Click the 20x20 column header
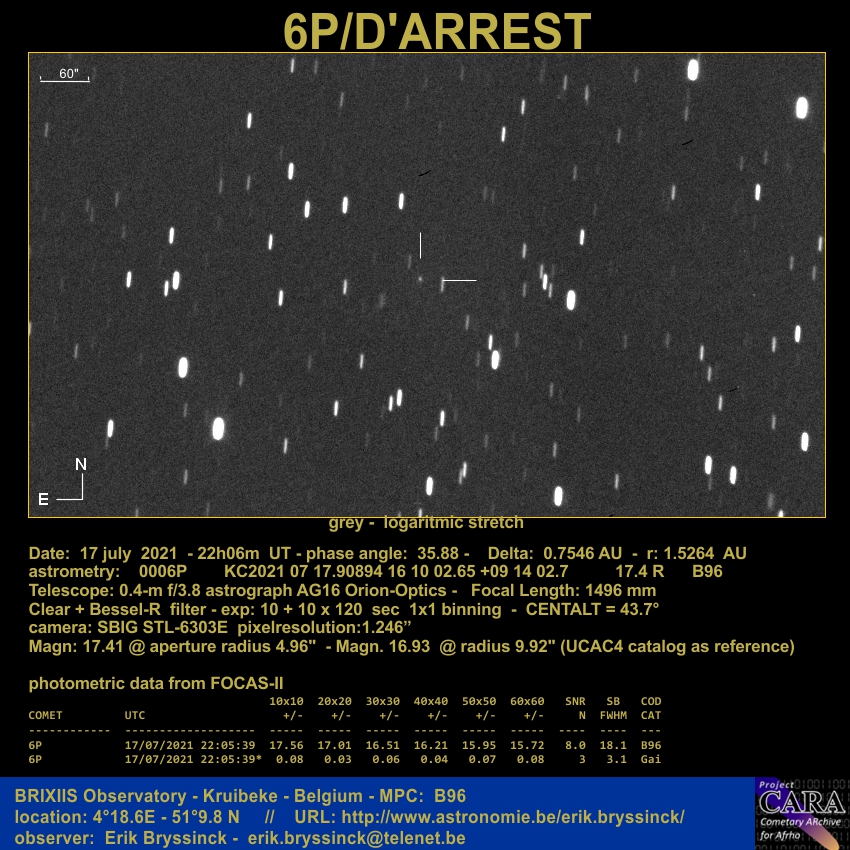Screen dimensions: 850x850 tap(334, 701)
